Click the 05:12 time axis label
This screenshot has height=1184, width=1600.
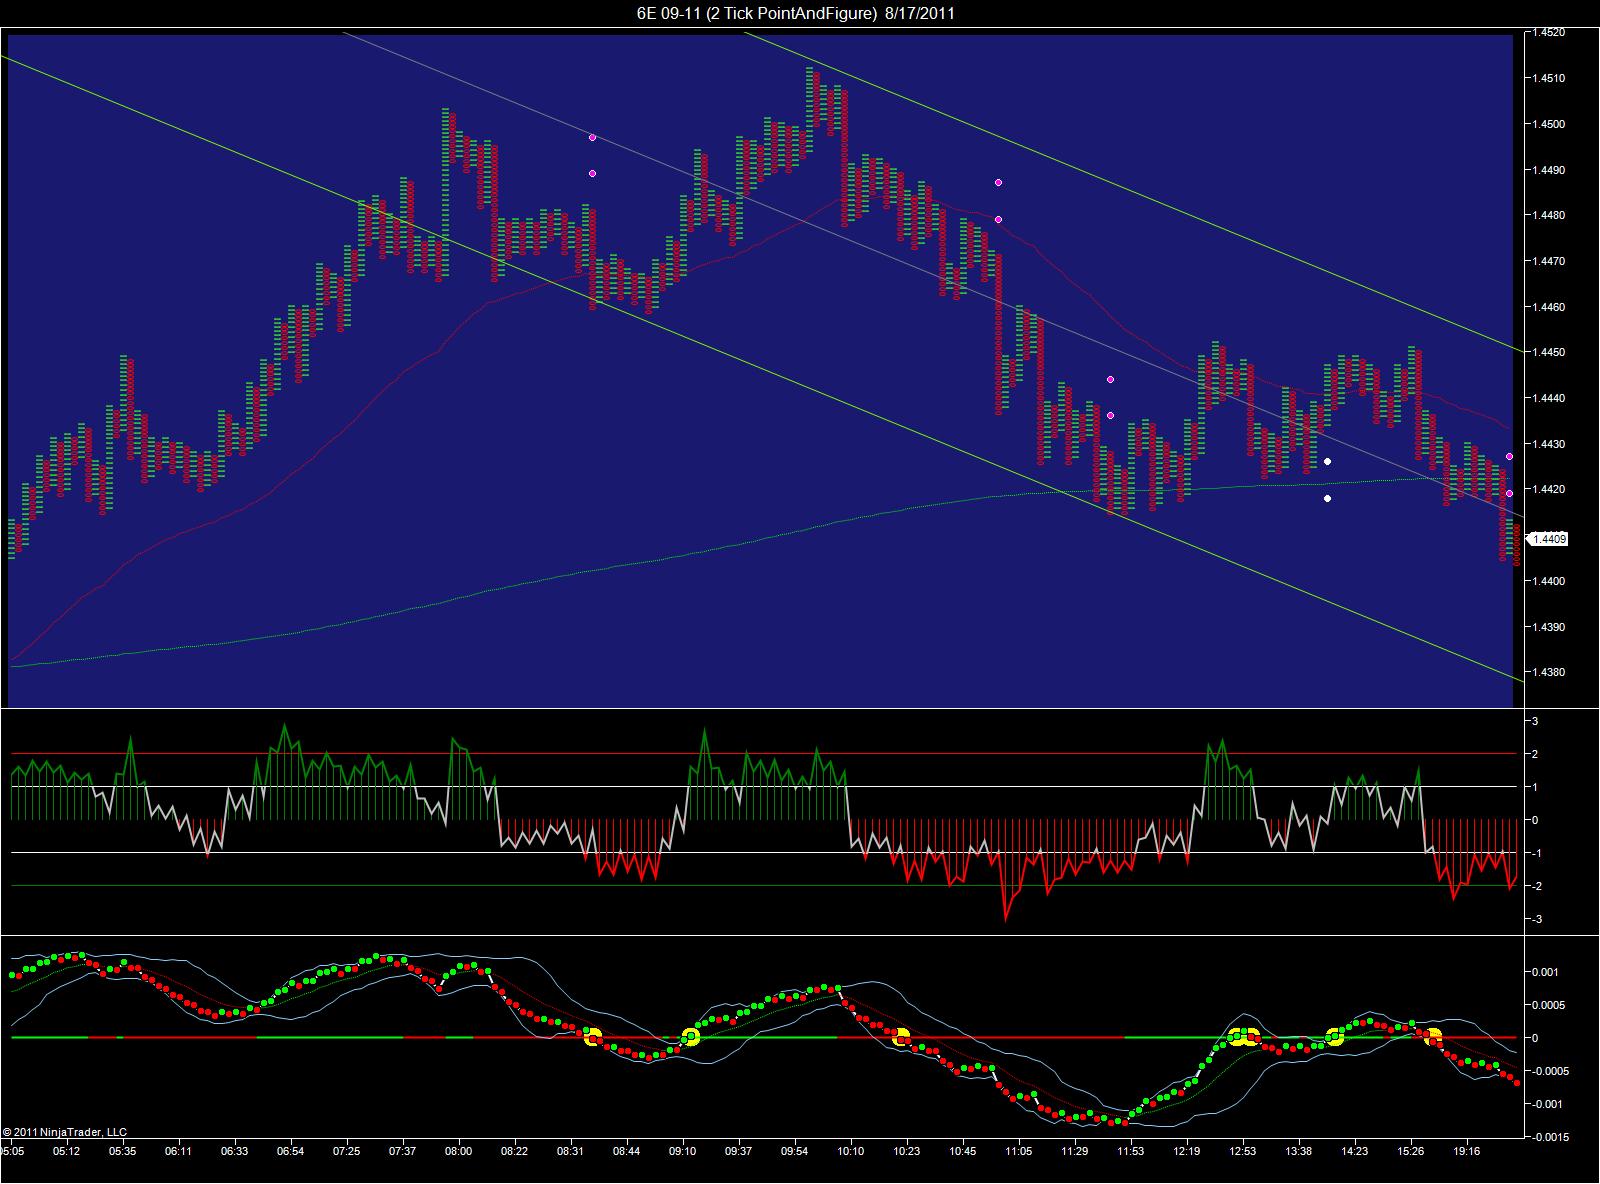(x=66, y=1151)
